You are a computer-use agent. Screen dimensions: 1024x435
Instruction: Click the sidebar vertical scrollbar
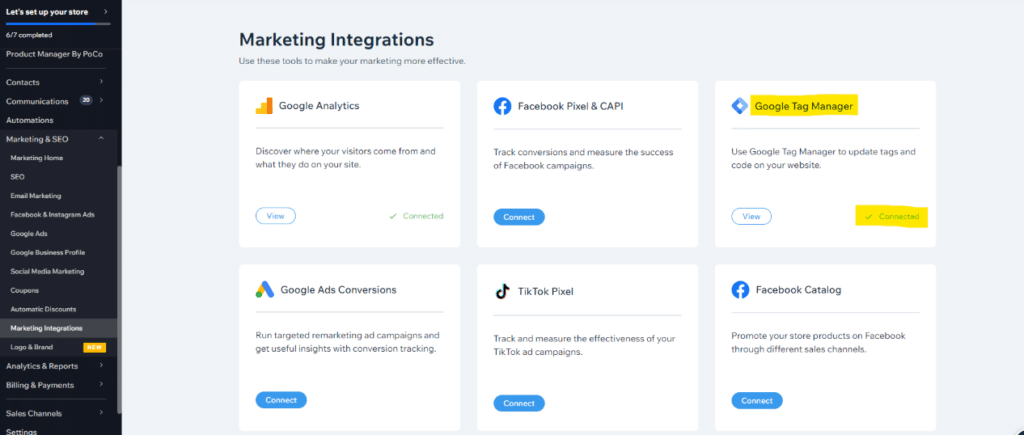pyautogui.click(x=120, y=289)
